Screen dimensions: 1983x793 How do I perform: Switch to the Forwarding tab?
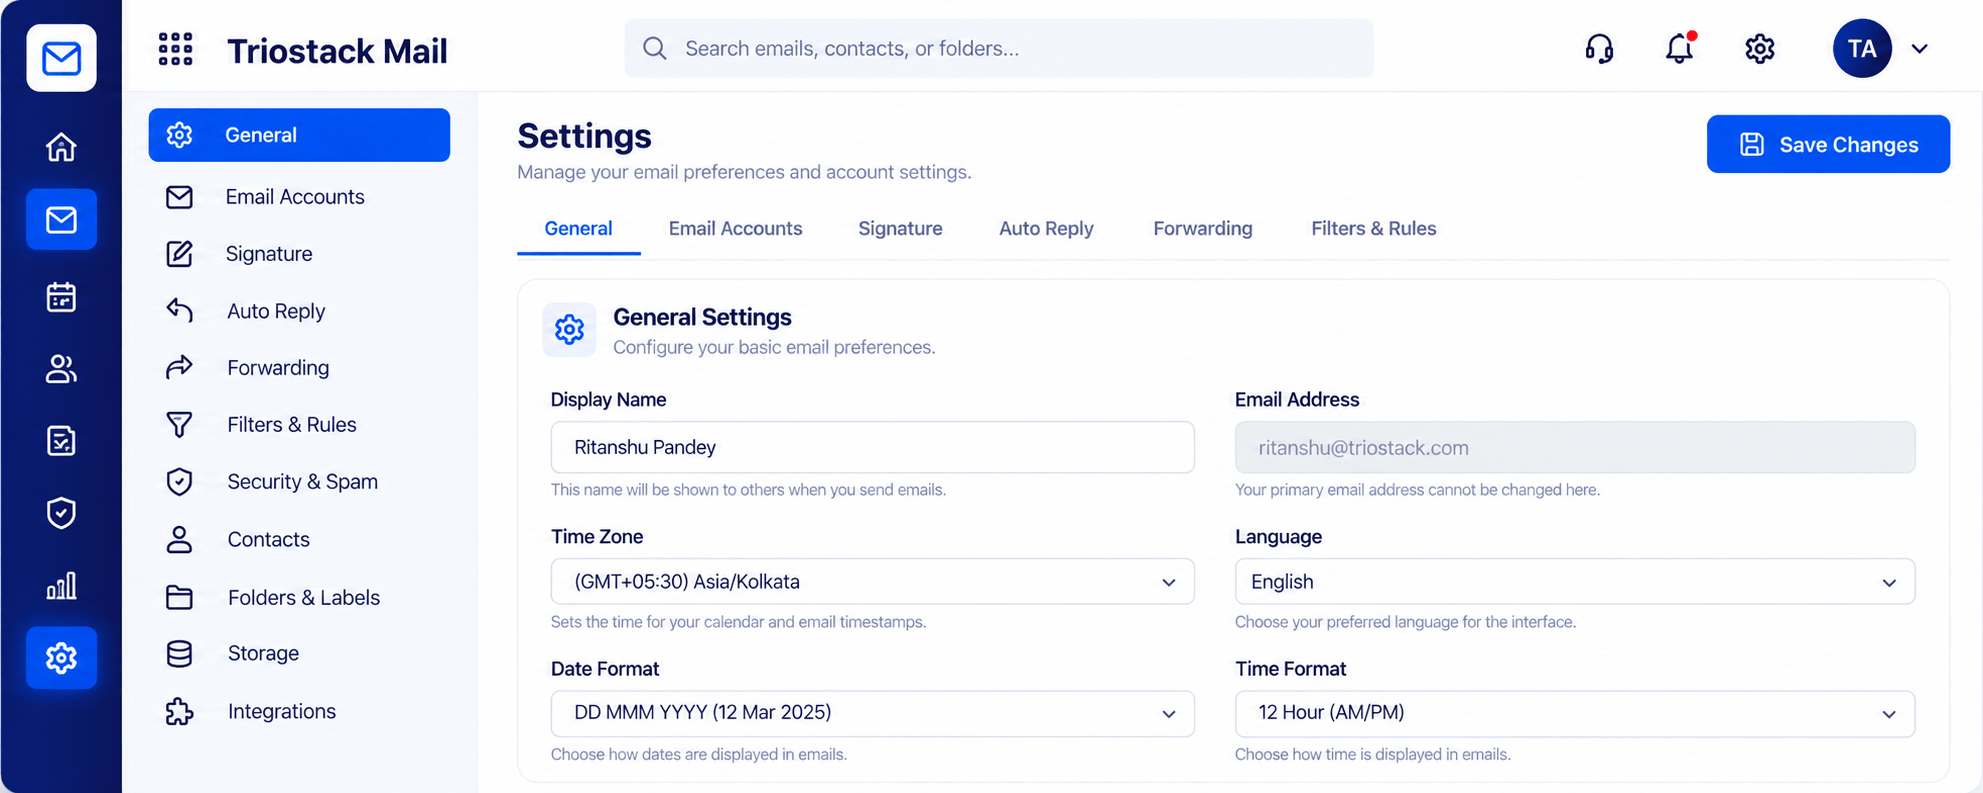1202,229
